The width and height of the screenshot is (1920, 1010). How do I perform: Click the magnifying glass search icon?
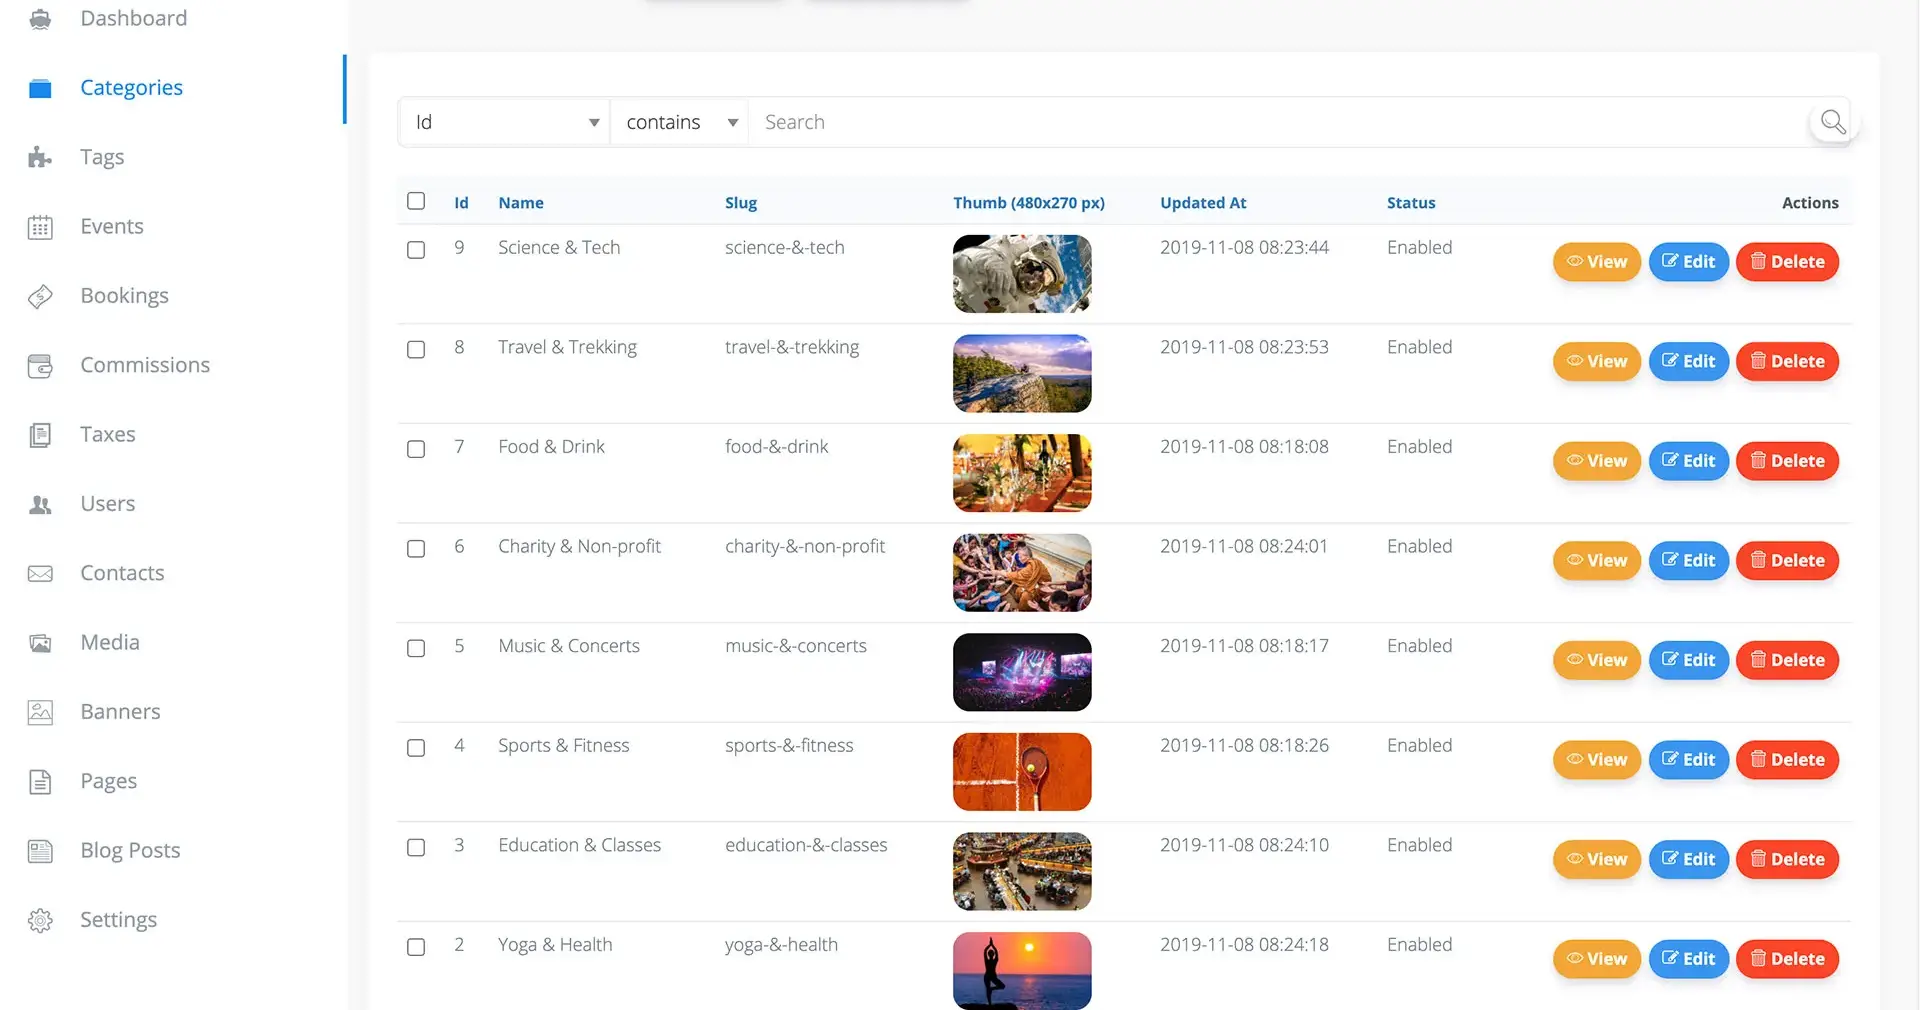click(x=1832, y=122)
